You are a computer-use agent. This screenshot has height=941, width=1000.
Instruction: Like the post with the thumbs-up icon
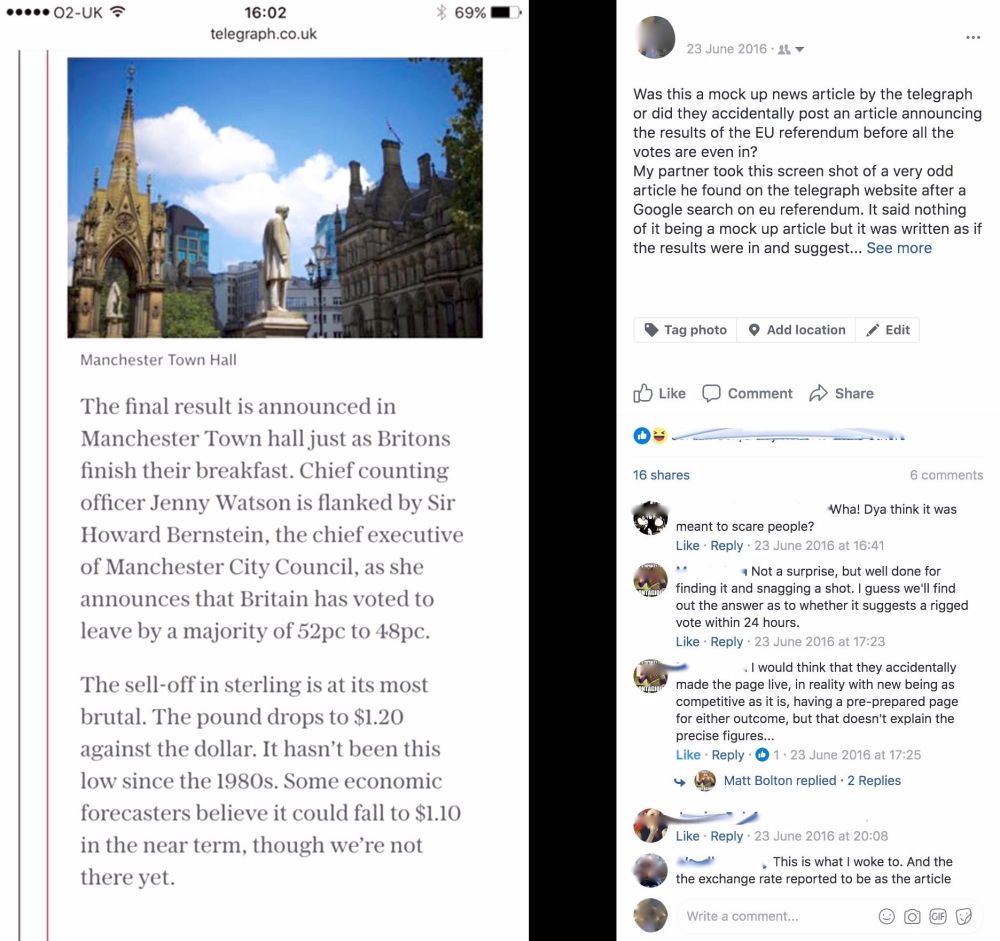(x=643, y=394)
